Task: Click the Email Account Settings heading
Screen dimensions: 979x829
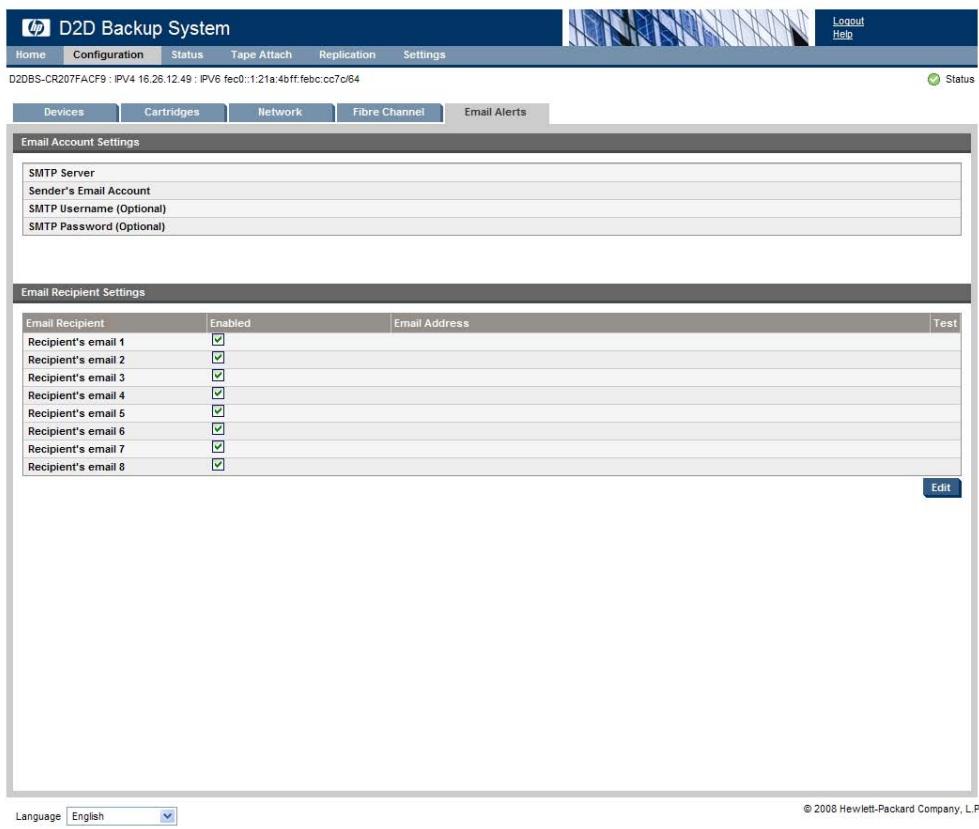Action: (80, 142)
